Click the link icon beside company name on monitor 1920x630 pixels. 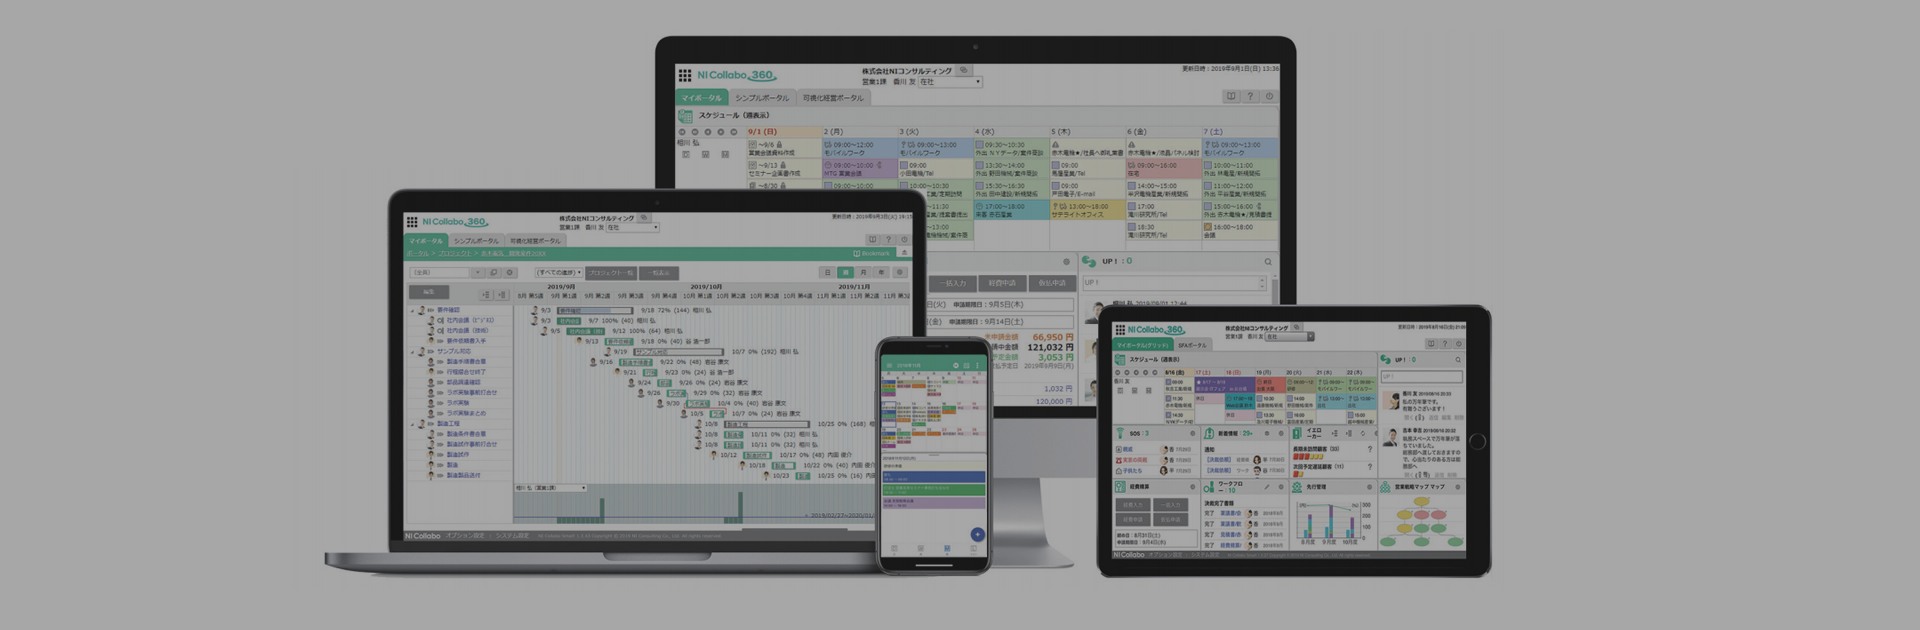click(964, 71)
